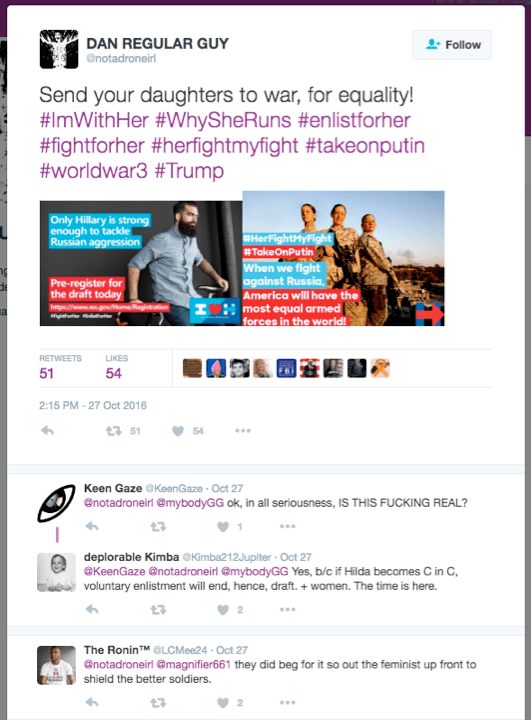Retweet Keen Gaze's reply
Screen dimensions: 531x720
[x=158, y=527]
